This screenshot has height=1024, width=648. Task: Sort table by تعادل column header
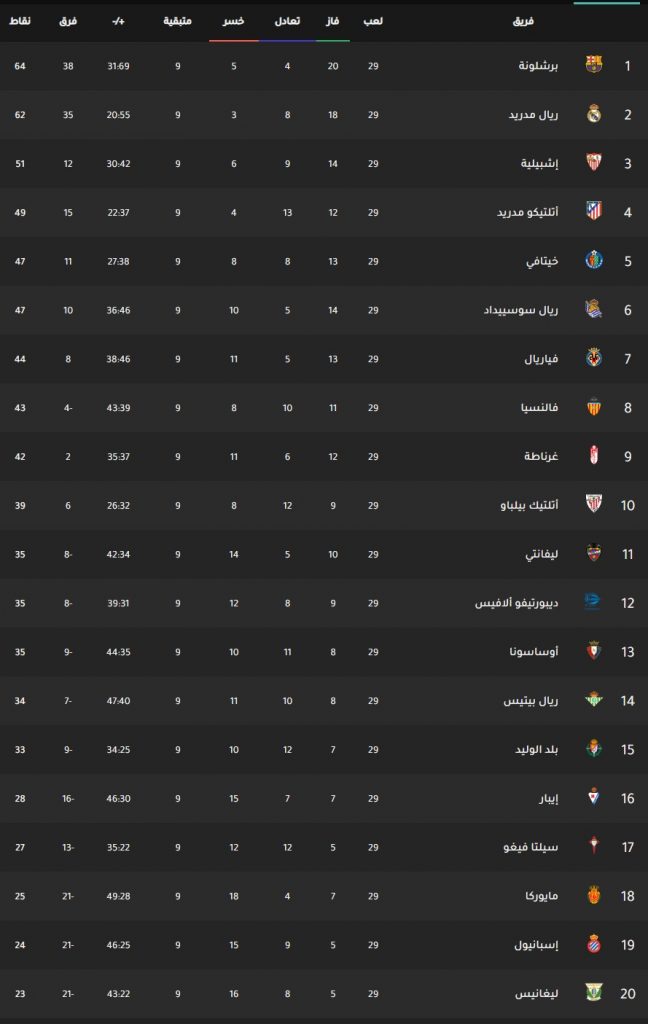(x=287, y=21)
